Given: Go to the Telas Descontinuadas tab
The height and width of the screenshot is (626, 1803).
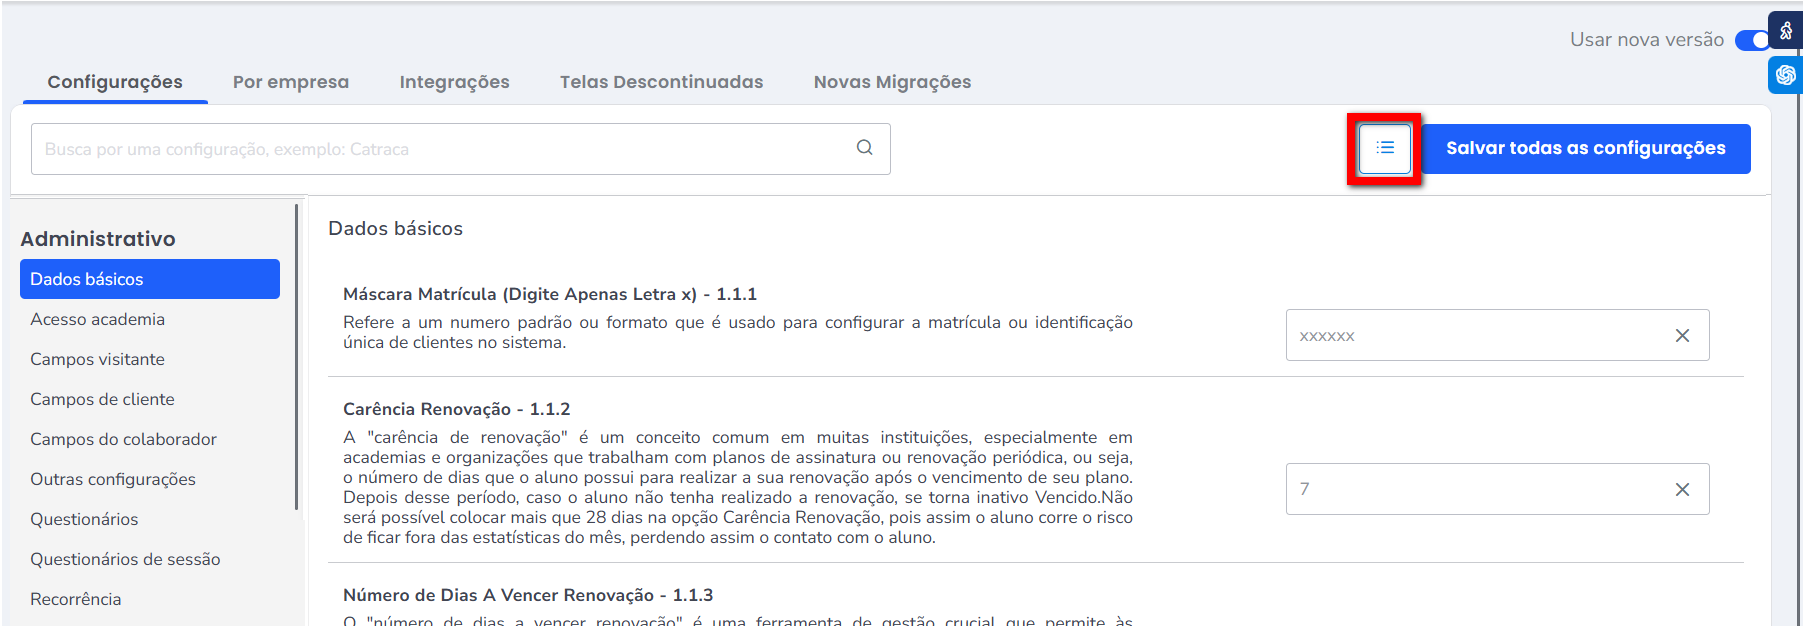Looking at the screenshot, I should coord(661,82).
